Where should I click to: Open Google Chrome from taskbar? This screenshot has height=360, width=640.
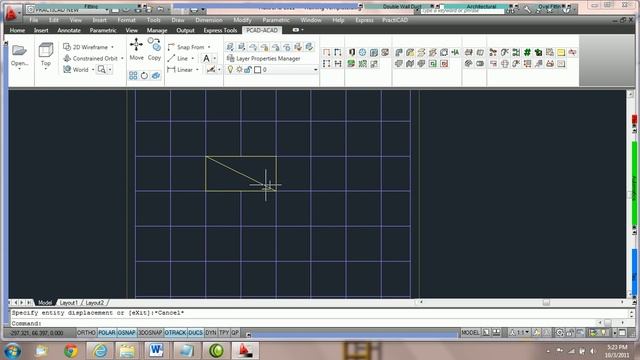click(x=71, y=351)
